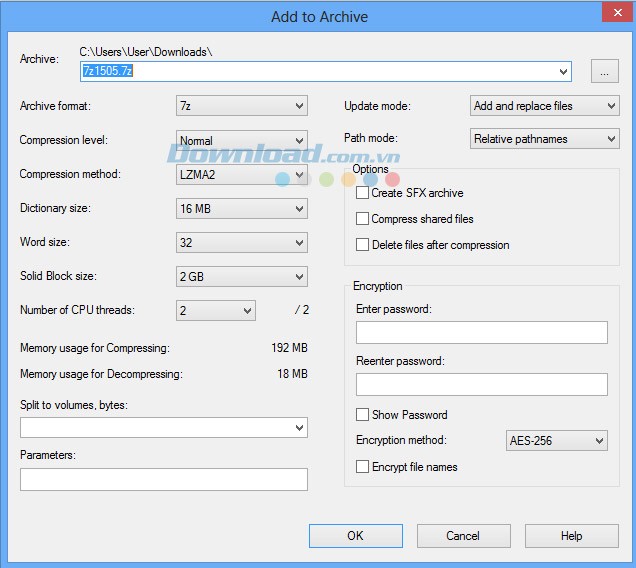Enable Encrypt file names option
636x568 pixels.
point(363,467)
